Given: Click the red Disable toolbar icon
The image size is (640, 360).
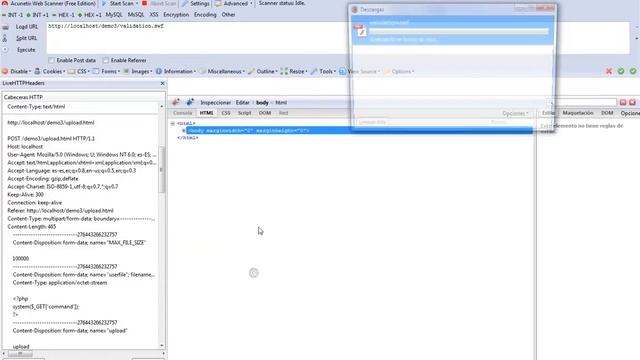Looking at the screenshot, I should [5, 71].
